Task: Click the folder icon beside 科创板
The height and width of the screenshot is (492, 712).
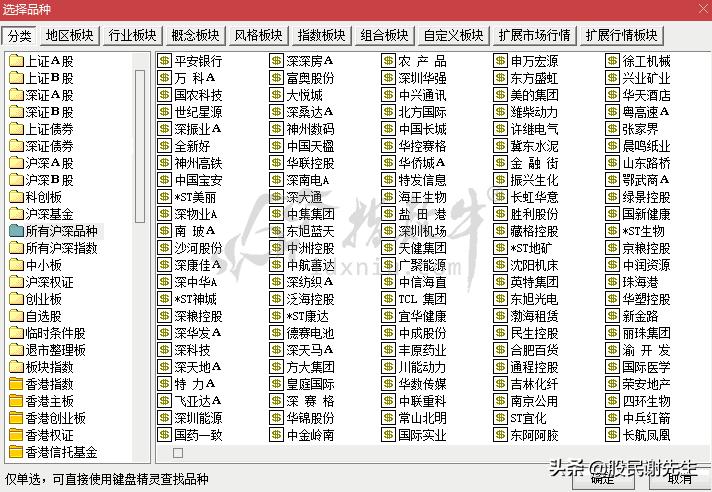Action: point(16,197)
